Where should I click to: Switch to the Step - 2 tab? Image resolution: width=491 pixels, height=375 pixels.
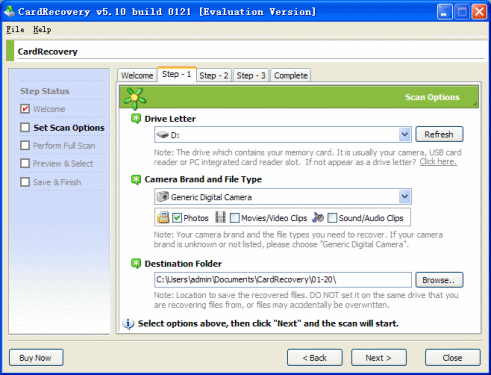click(x=214, y=76)
